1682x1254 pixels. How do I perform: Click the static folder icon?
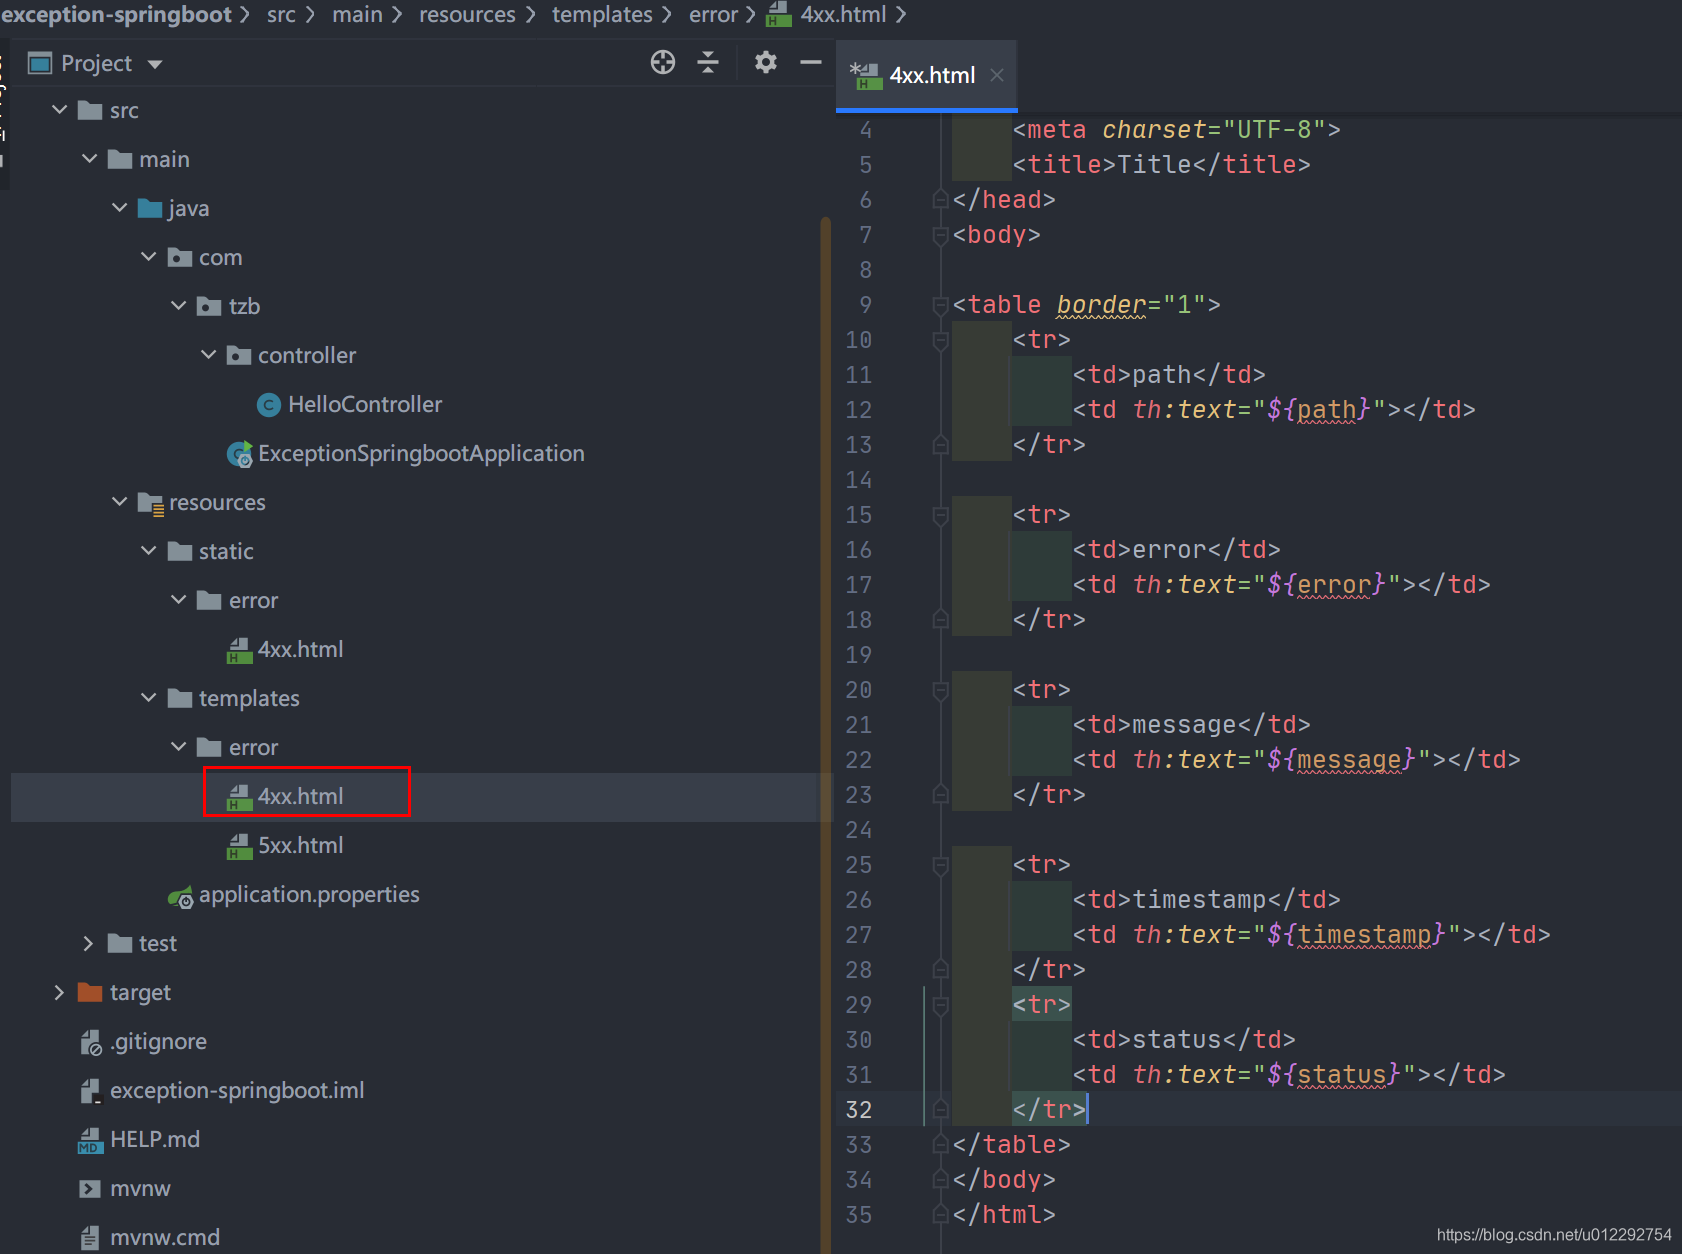click(180, 551)
